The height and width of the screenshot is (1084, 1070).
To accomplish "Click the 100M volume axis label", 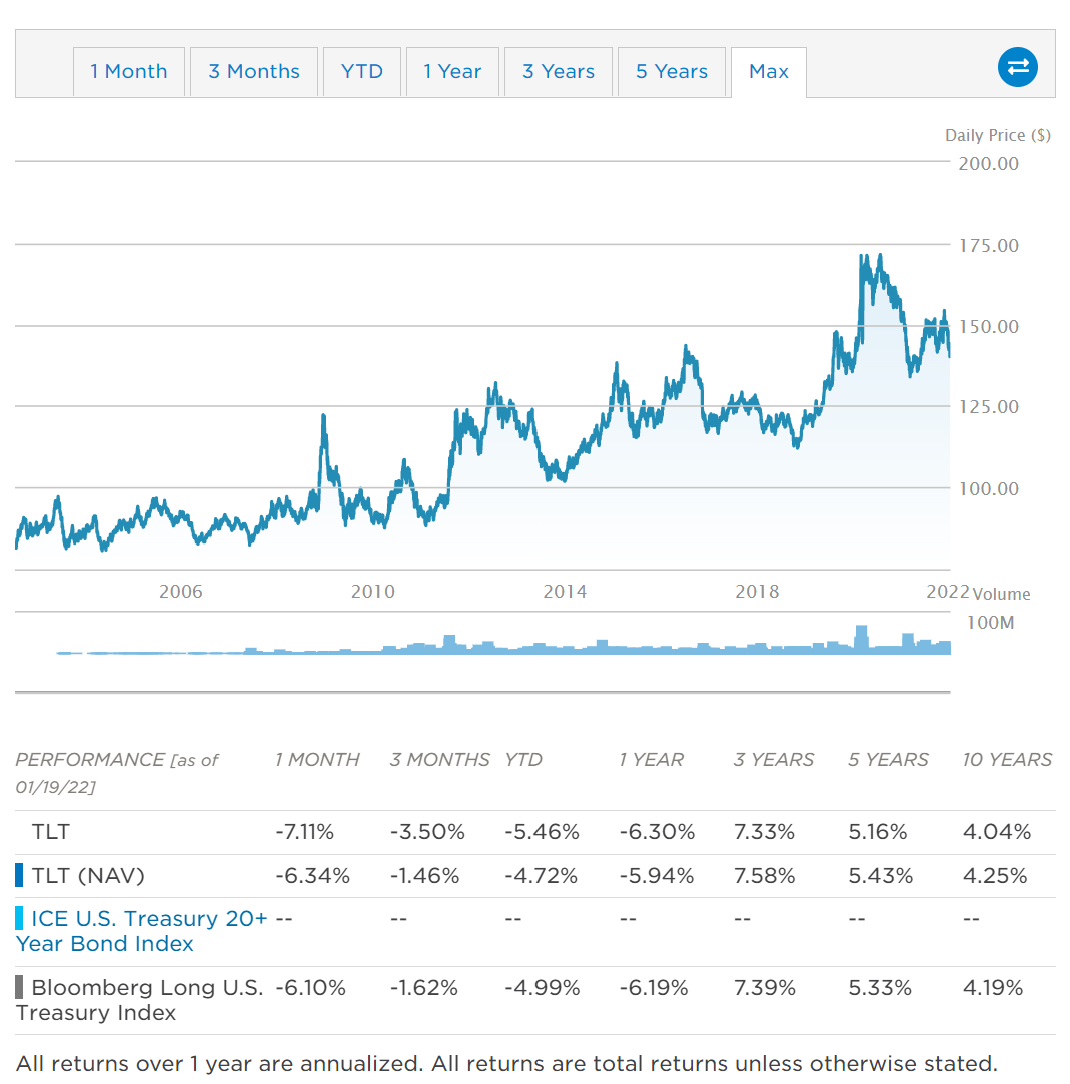I will pyautogui.click(x=991, y=623).
